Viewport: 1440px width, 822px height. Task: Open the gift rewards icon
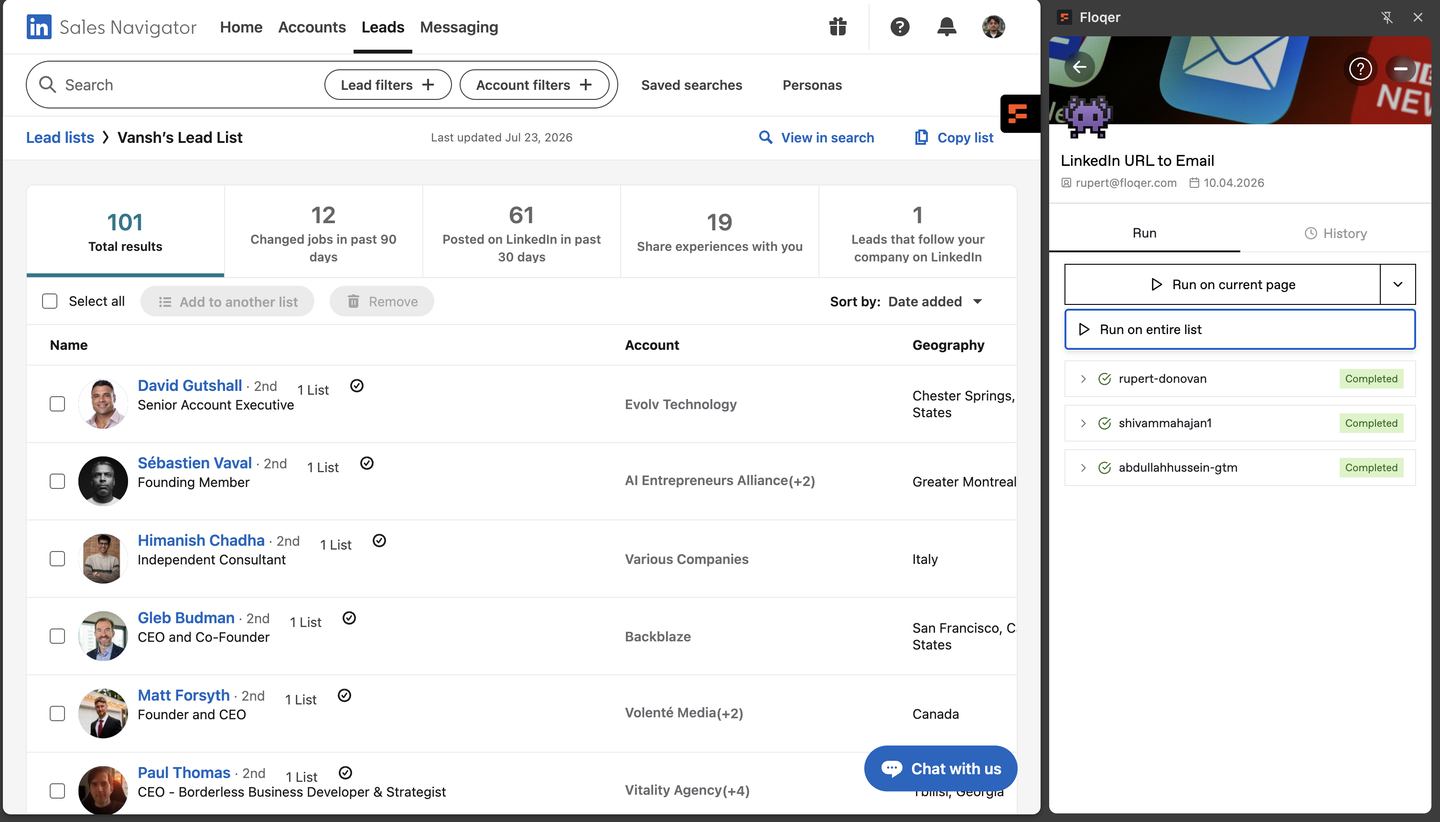[838, 27]
